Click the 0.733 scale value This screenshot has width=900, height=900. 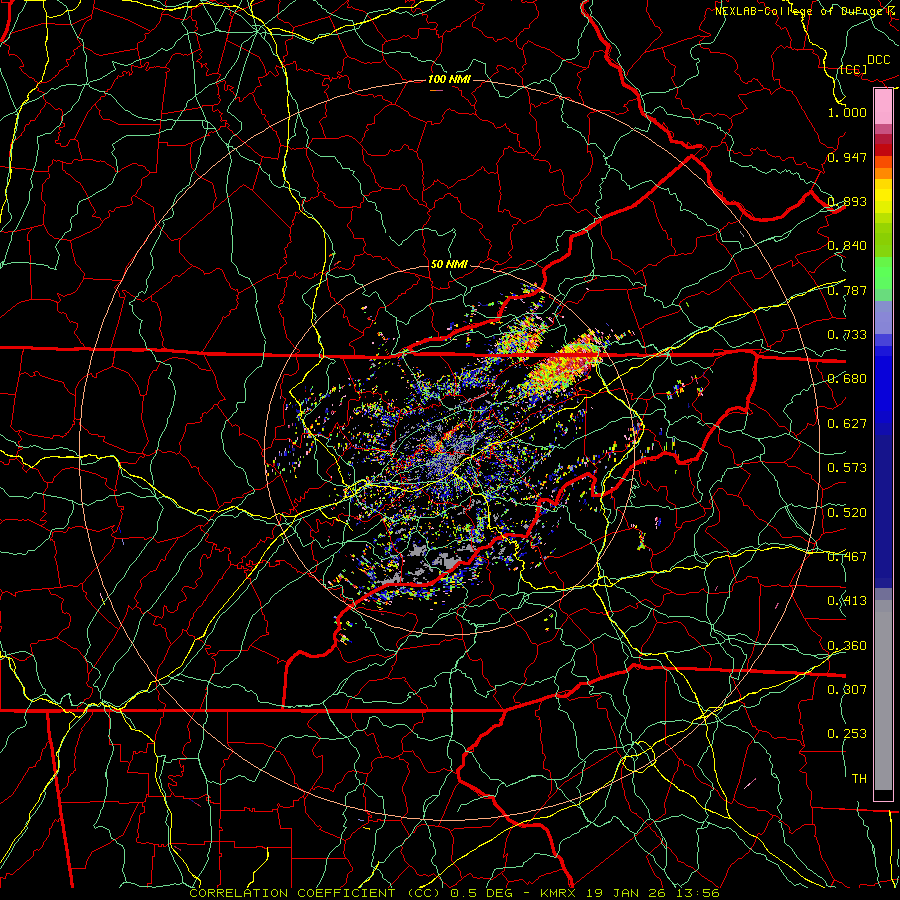point(847,335)
